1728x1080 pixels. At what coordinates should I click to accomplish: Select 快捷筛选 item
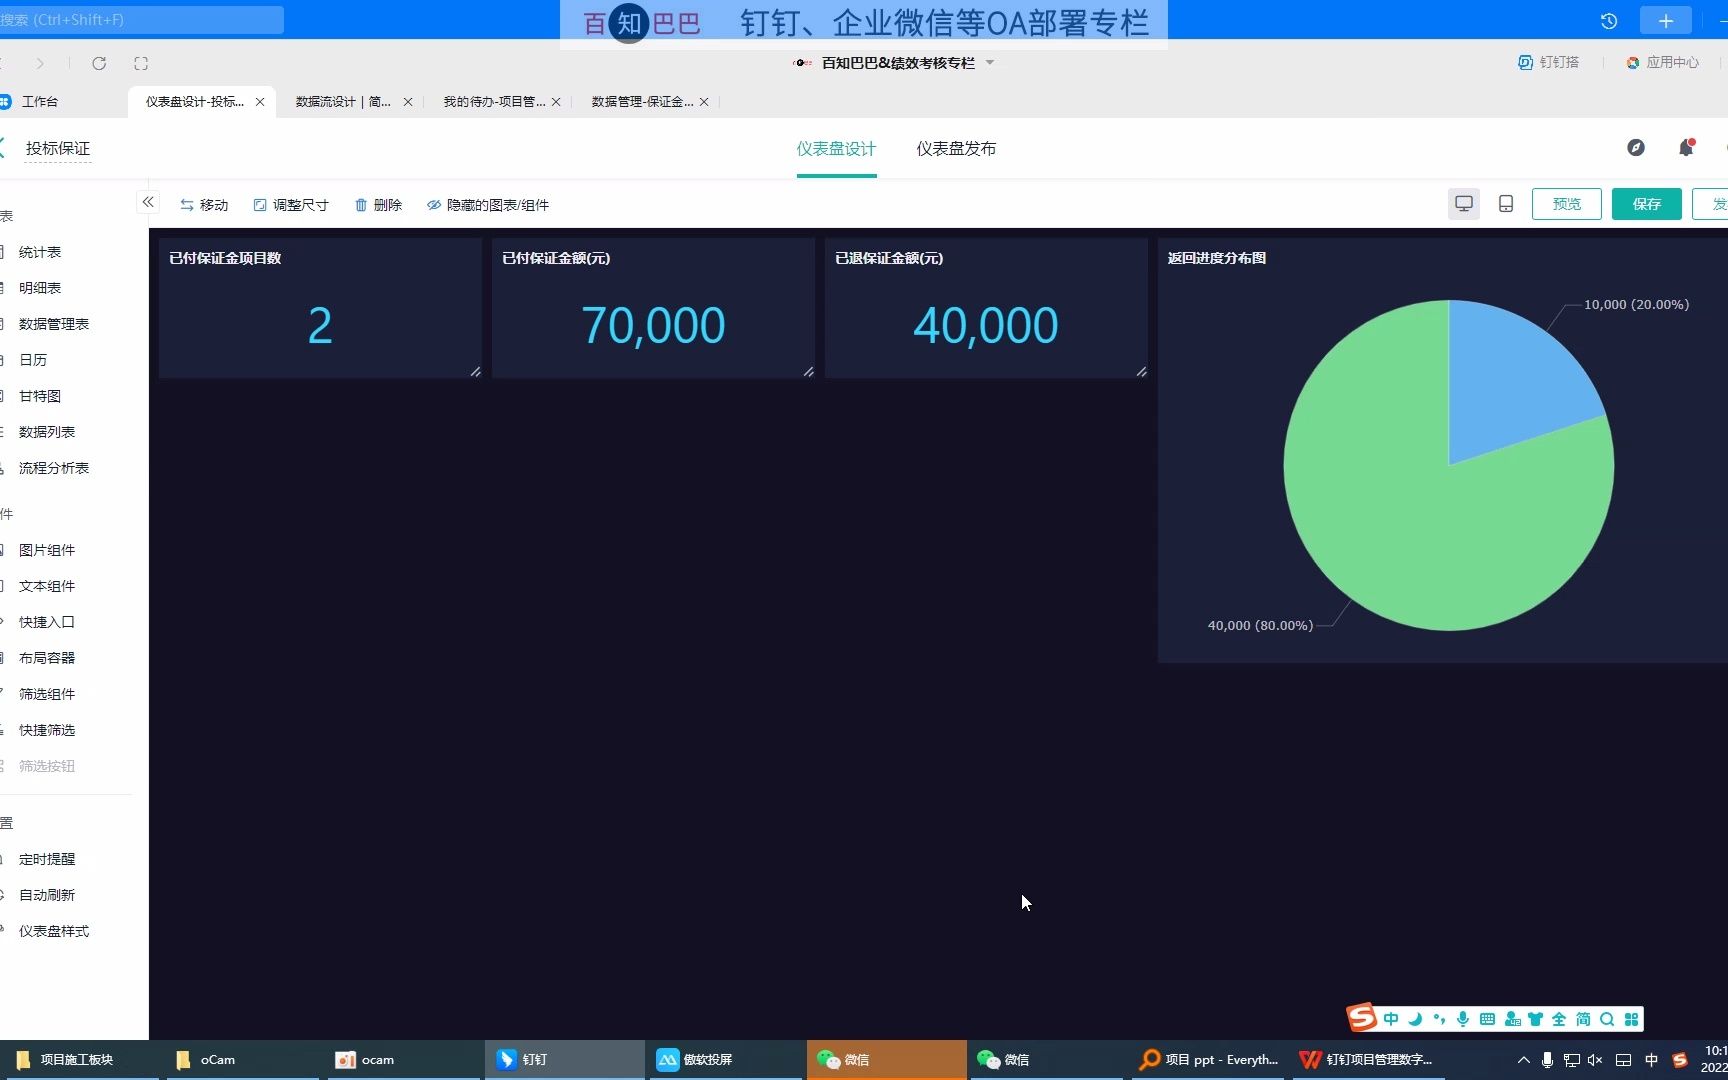coord(47,731)
